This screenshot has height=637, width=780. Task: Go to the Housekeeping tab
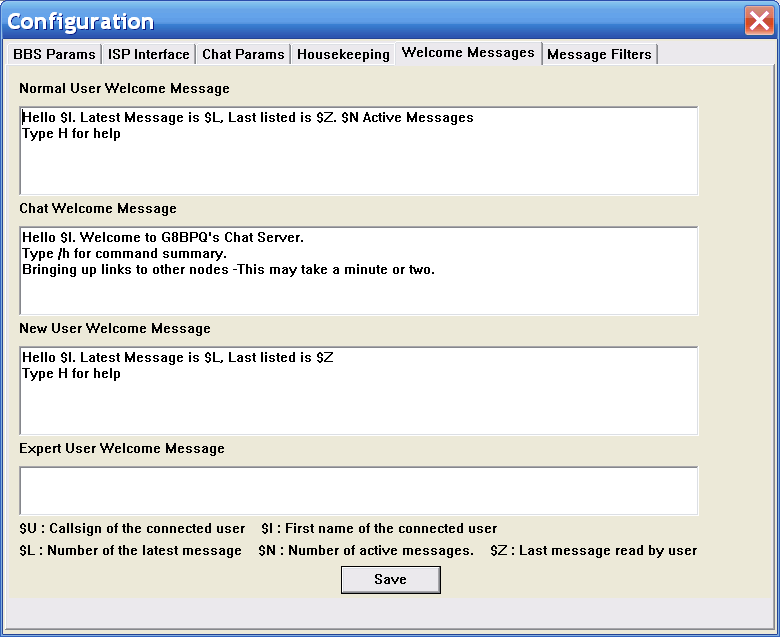343,54
